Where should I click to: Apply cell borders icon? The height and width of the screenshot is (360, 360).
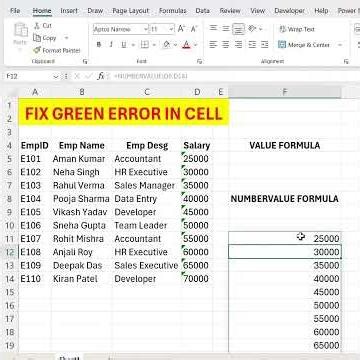pos(145,45)
